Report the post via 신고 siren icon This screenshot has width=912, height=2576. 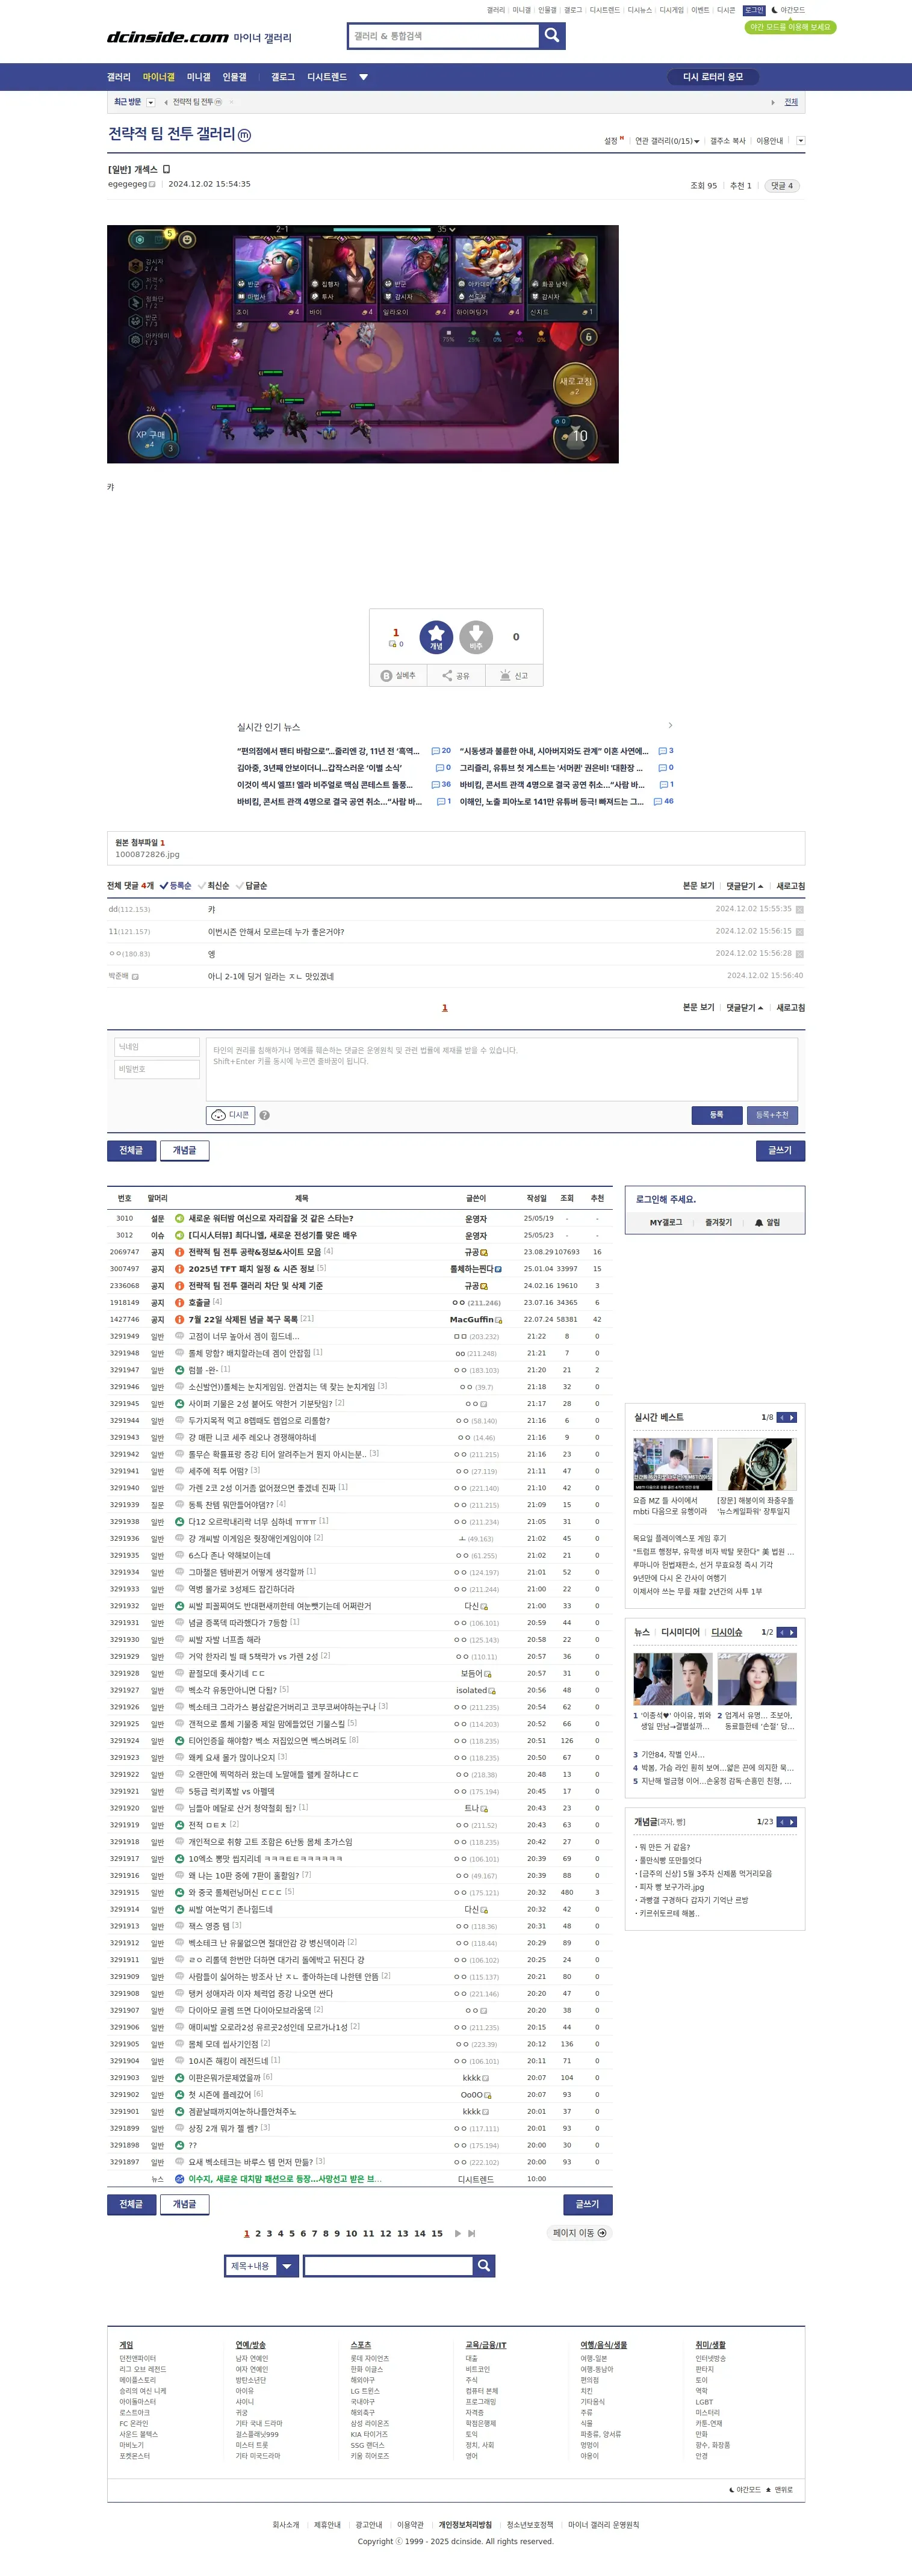pos(505,676)
